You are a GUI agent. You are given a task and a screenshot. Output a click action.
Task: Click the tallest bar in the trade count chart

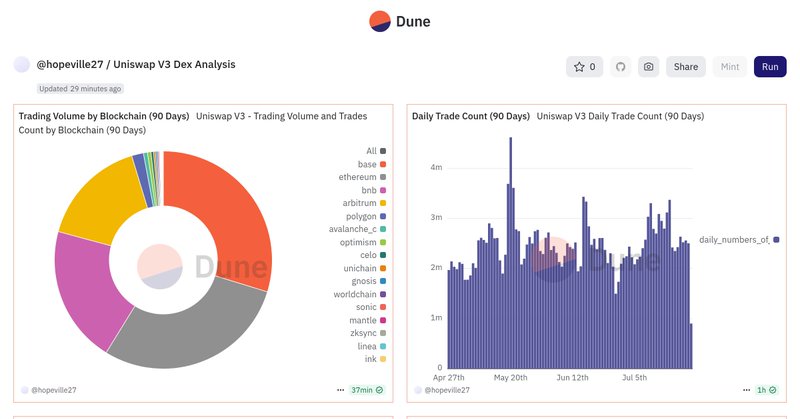point(511,253)
